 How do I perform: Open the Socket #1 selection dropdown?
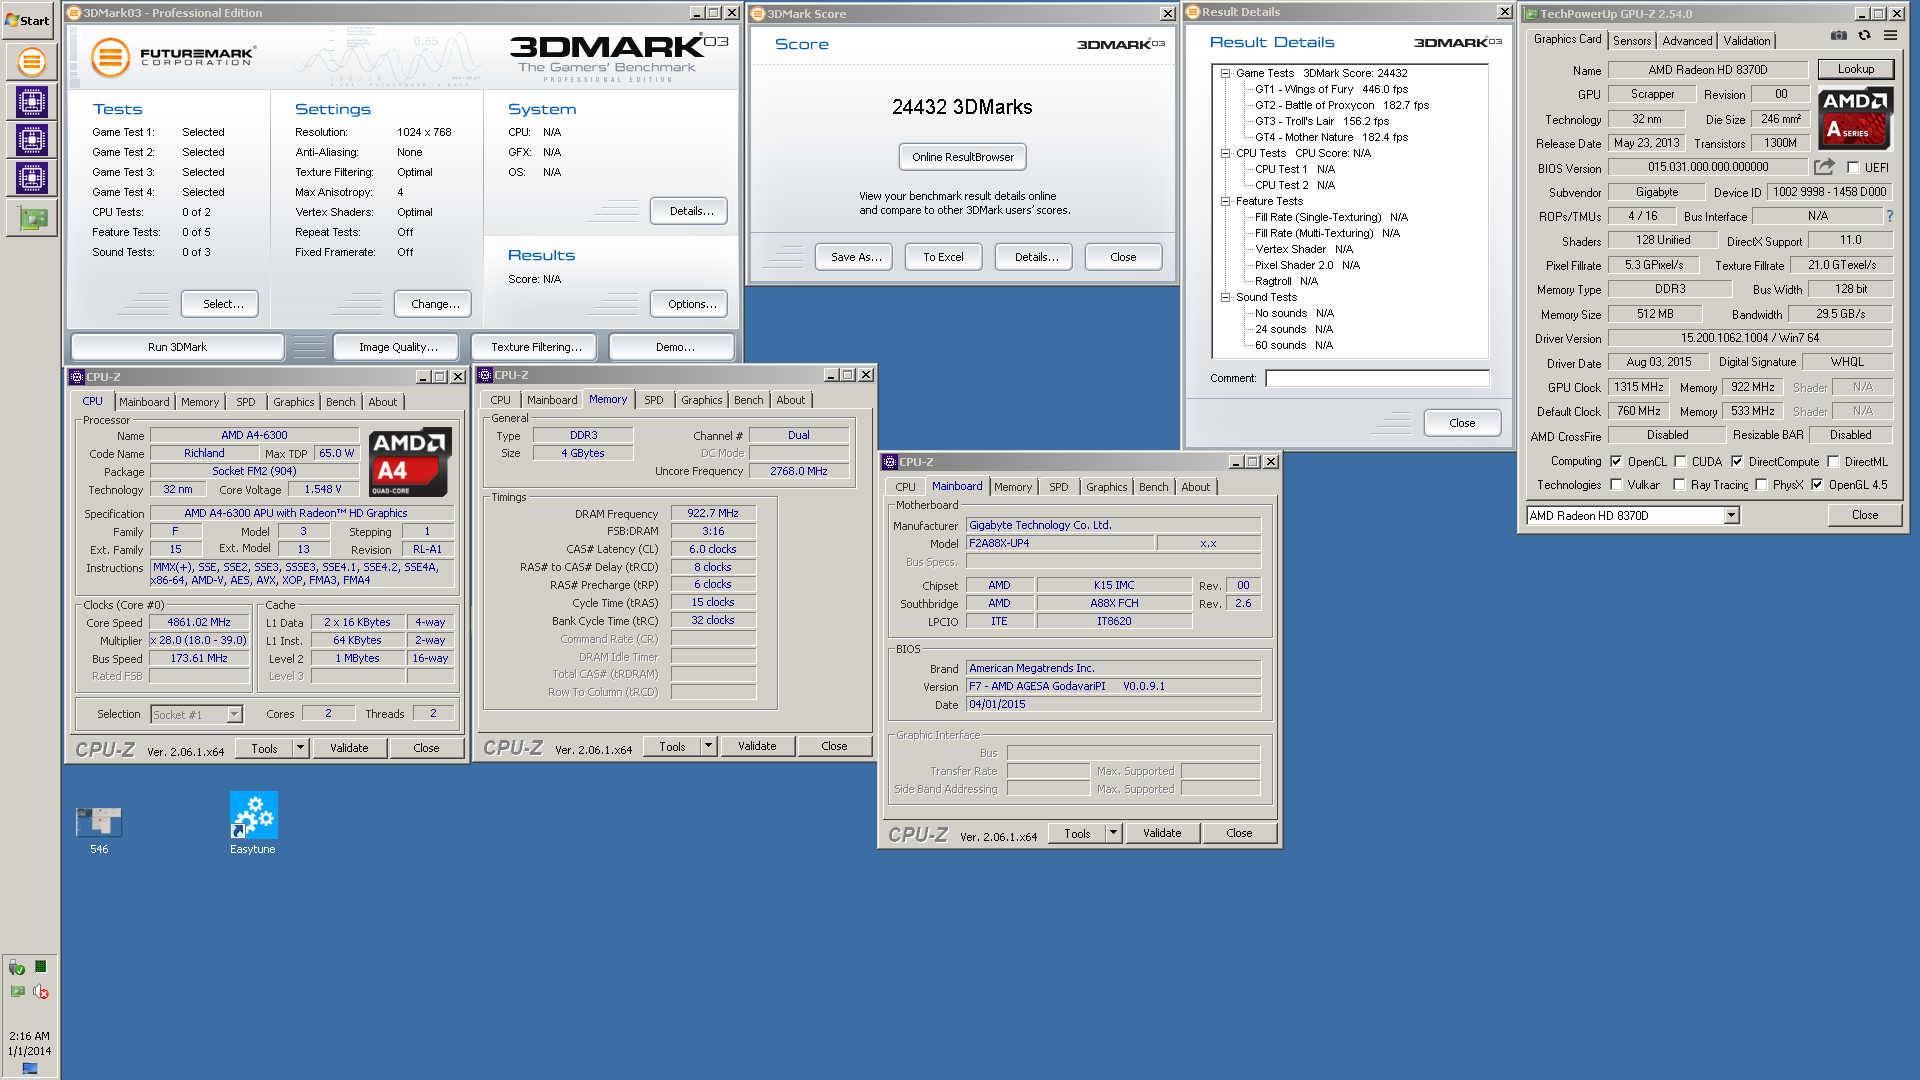(x=234, y=714)
